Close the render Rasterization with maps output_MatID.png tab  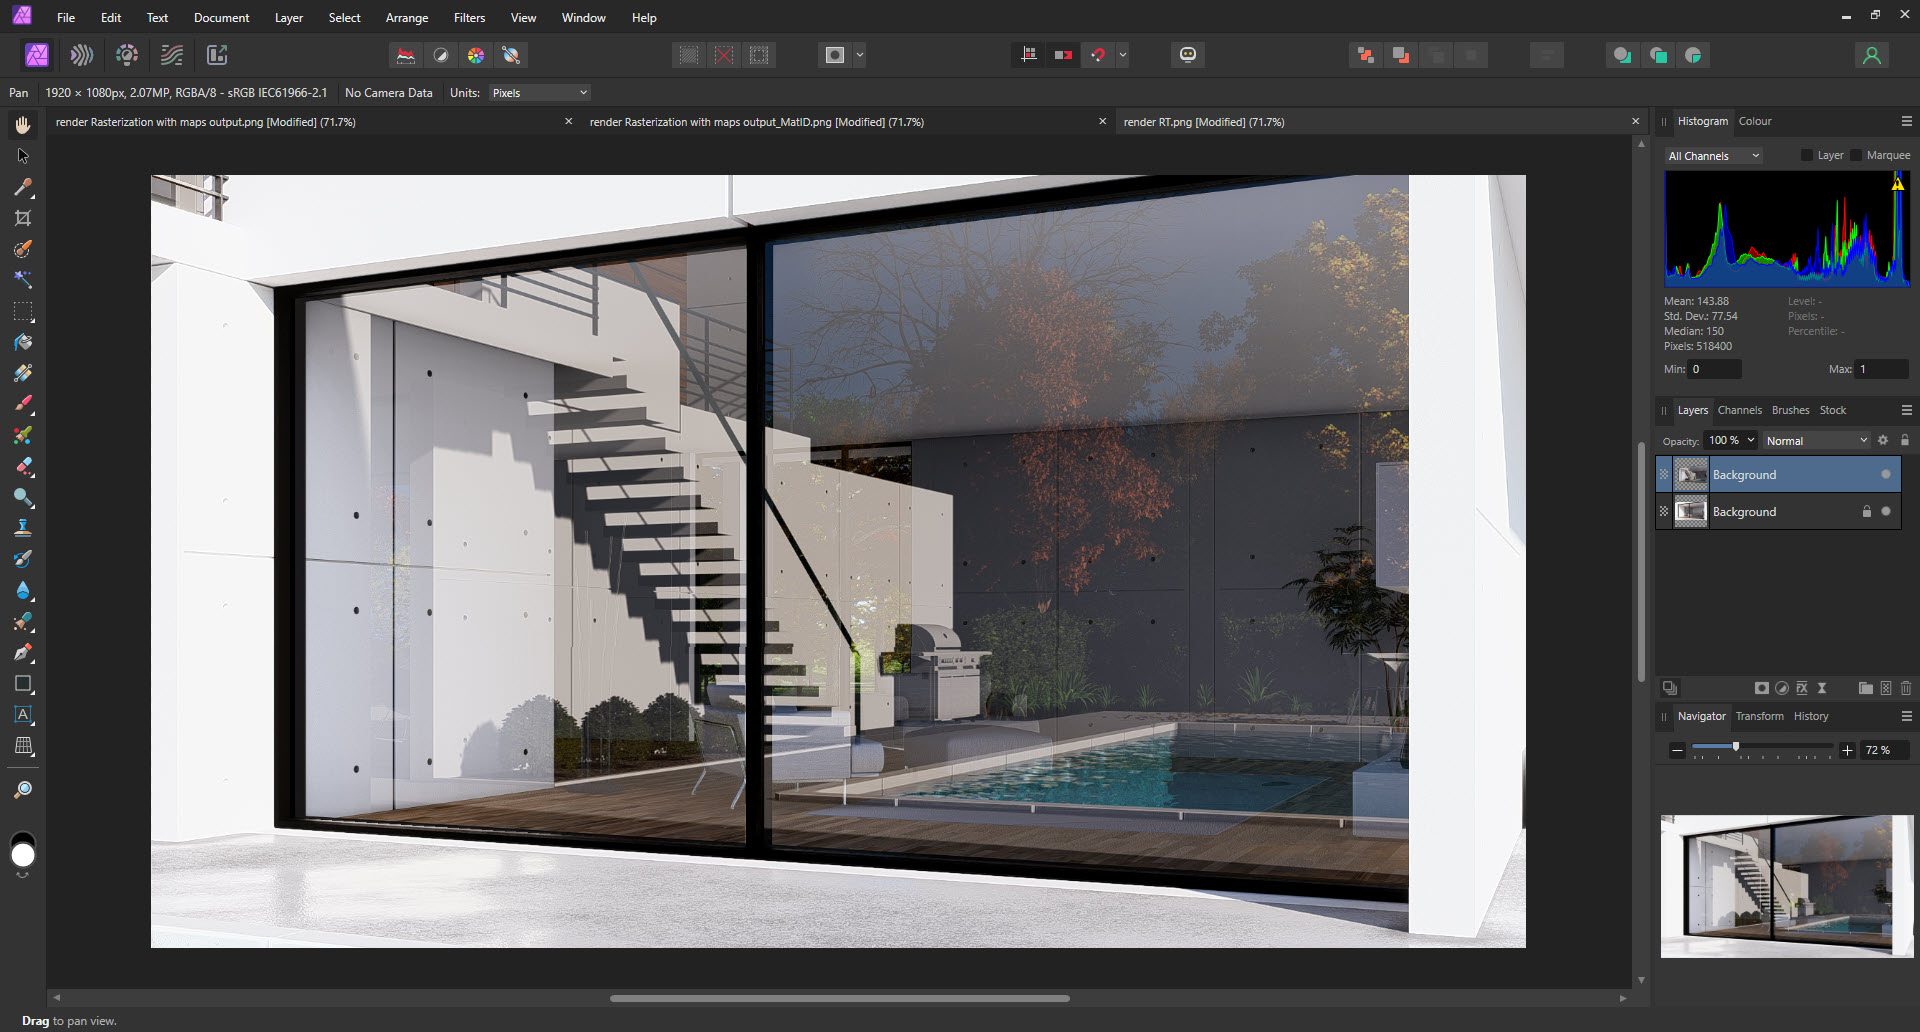point(1102,121)
